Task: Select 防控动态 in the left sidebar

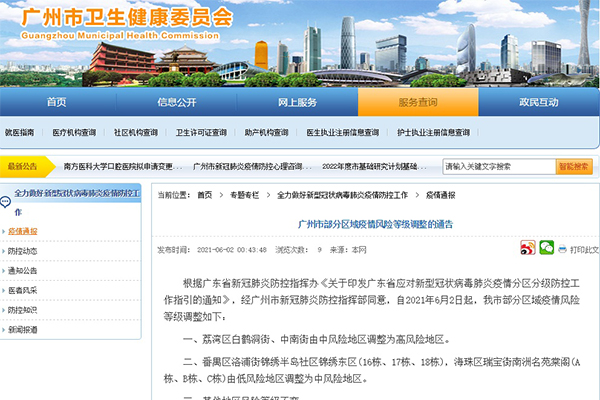Action: [x=23, y=251]
